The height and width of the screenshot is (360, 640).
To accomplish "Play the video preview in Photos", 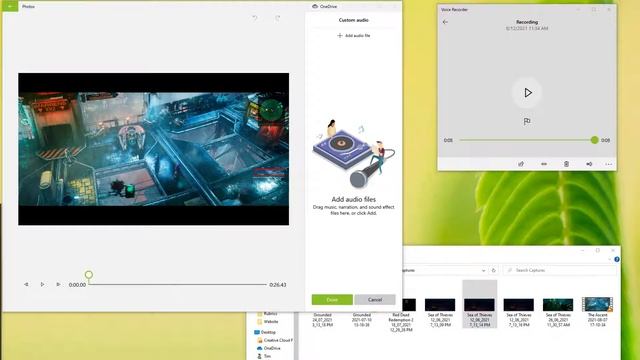I will tap(42, 284).
